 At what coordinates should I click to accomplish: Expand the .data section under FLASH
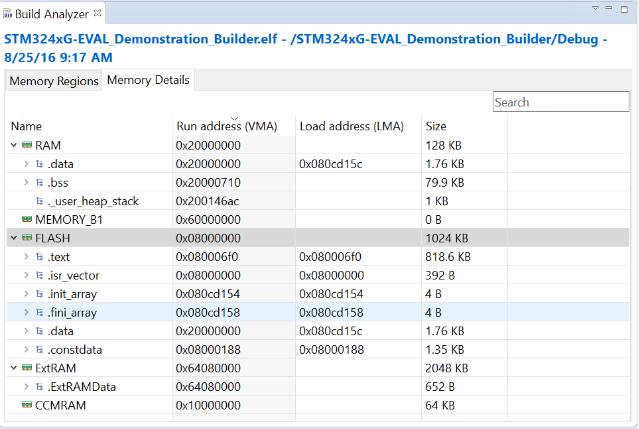click(x=26, y=331)
